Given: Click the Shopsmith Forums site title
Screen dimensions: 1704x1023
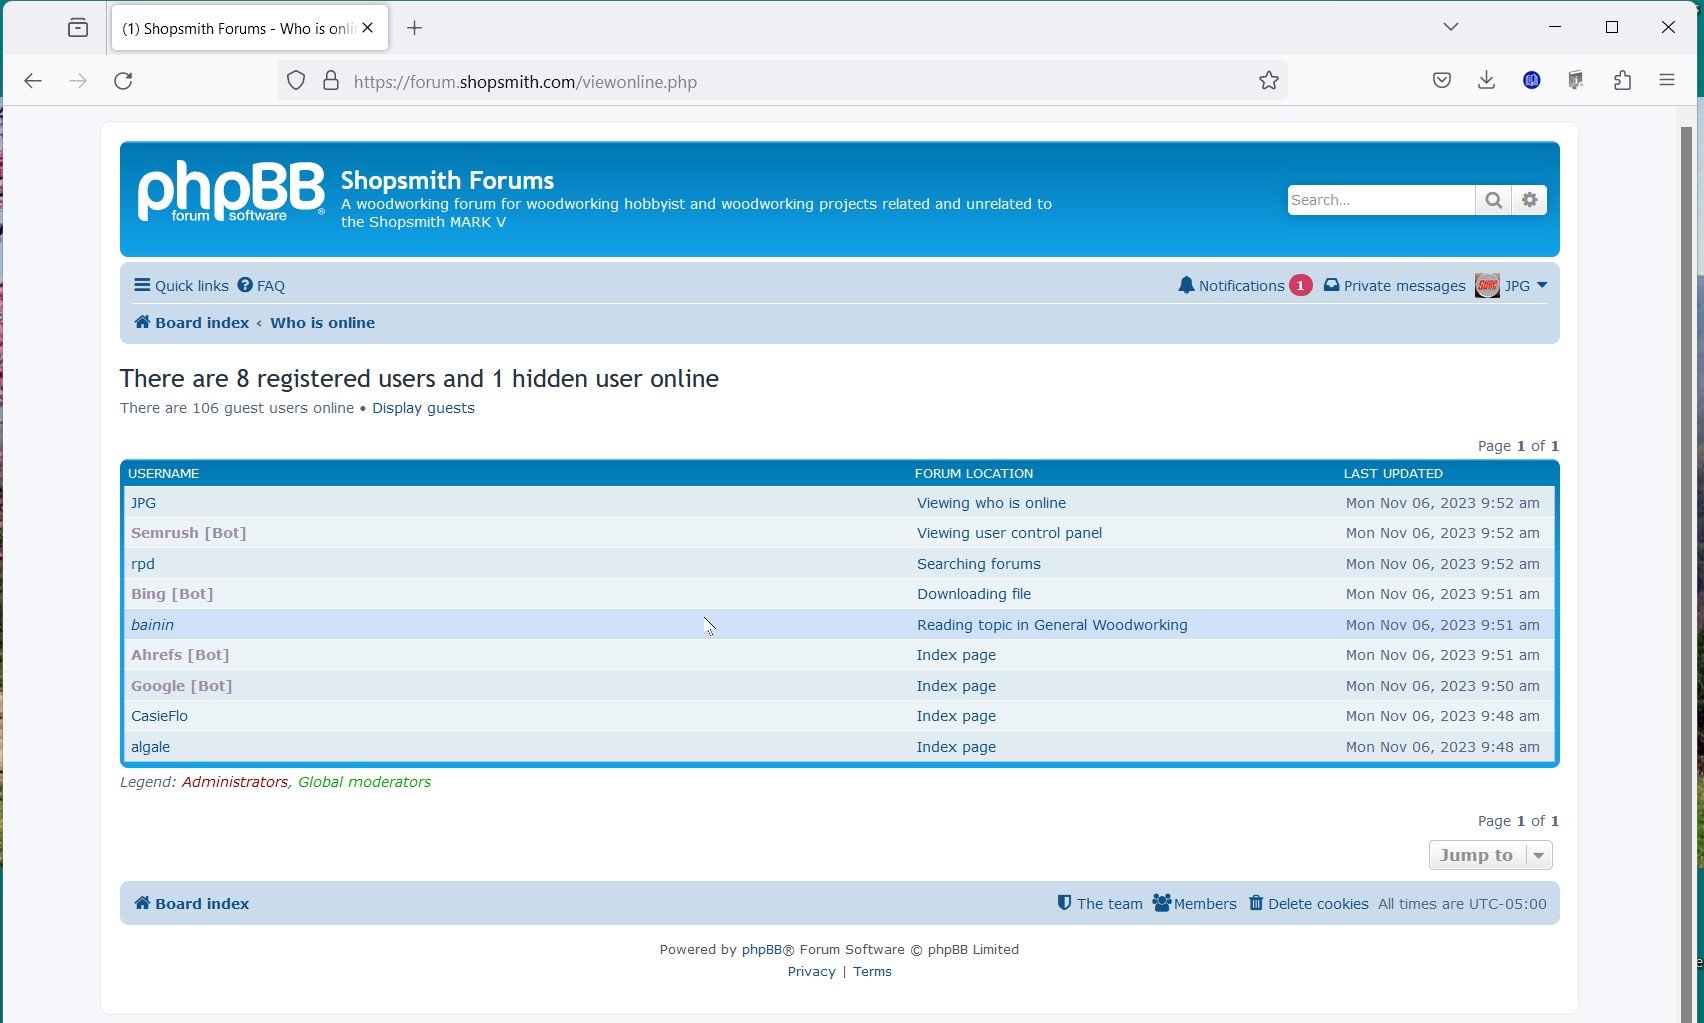Looking at the screenshot, I should (x=447, y=180).
